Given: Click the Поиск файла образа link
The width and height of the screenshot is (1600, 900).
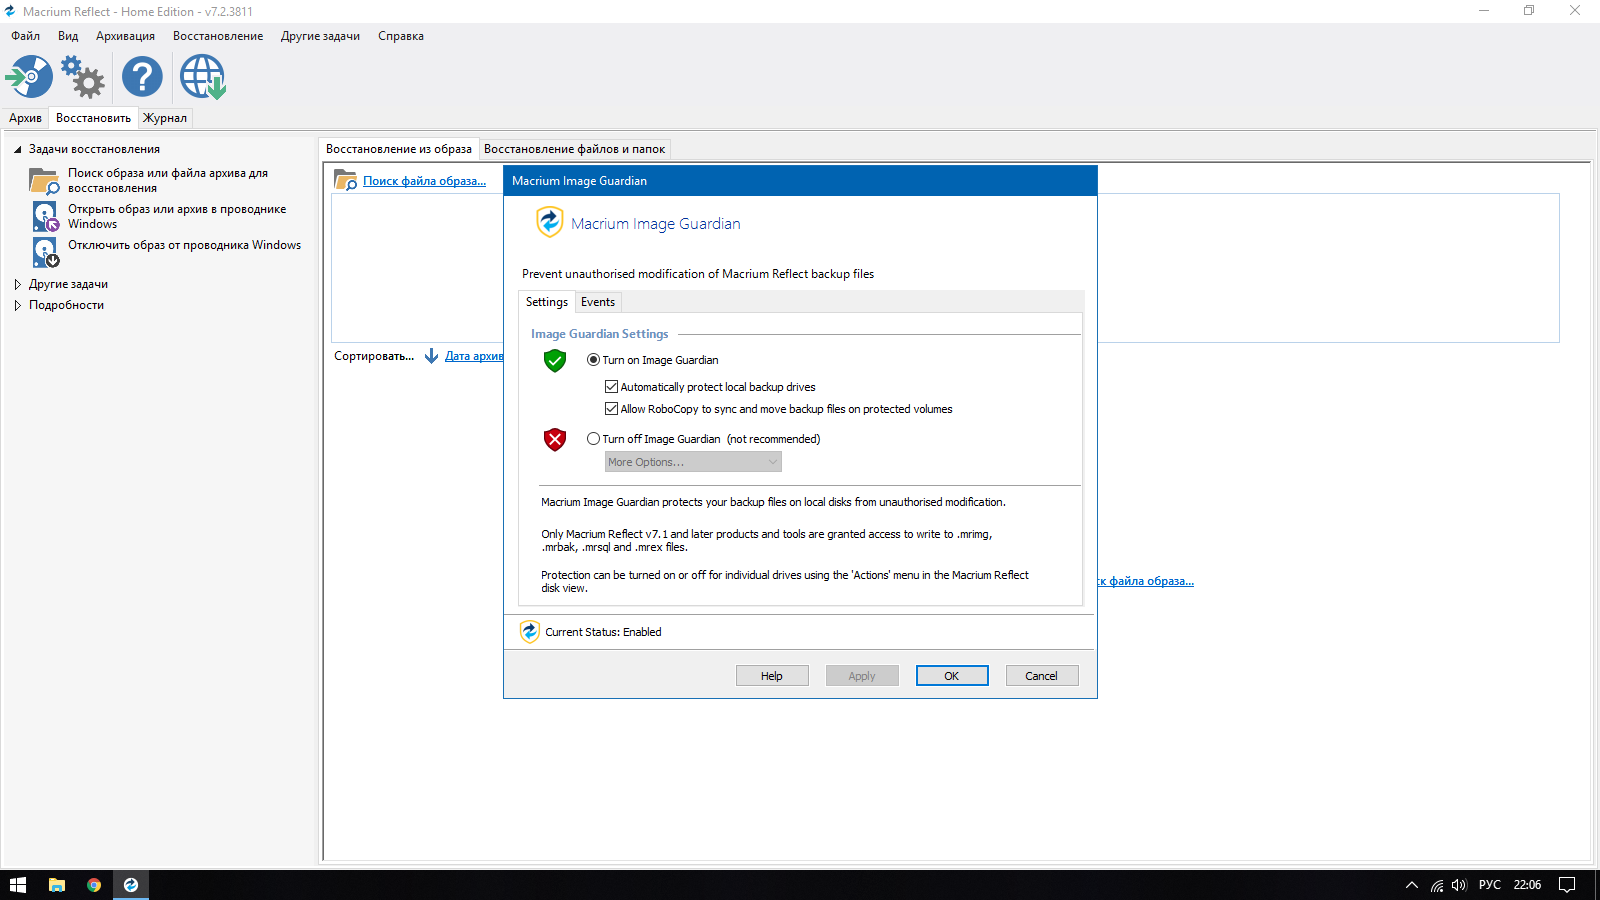Looking at the screenshot, I should click(424, 181).
